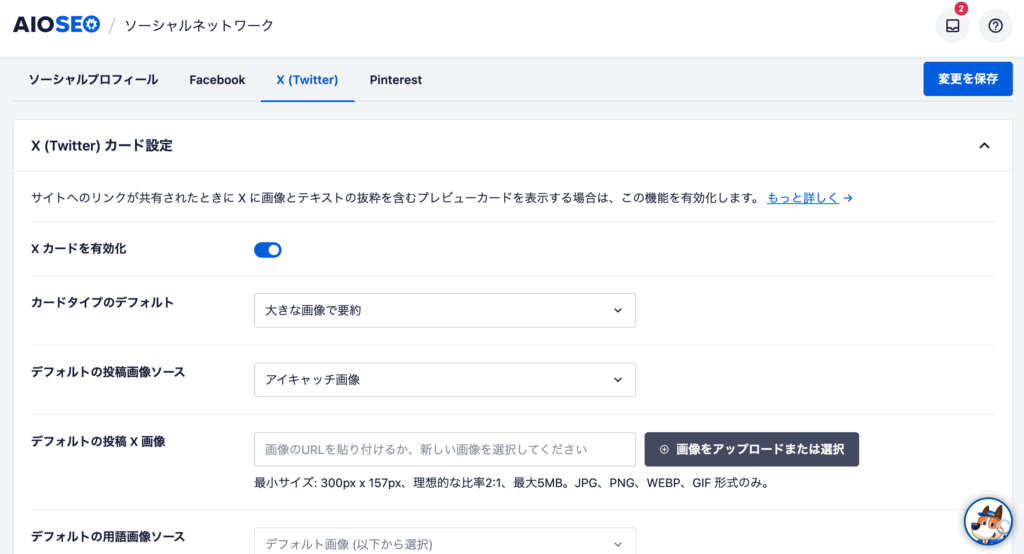
Task: Switch to the Pinterest tab
Action: (396, 80)
